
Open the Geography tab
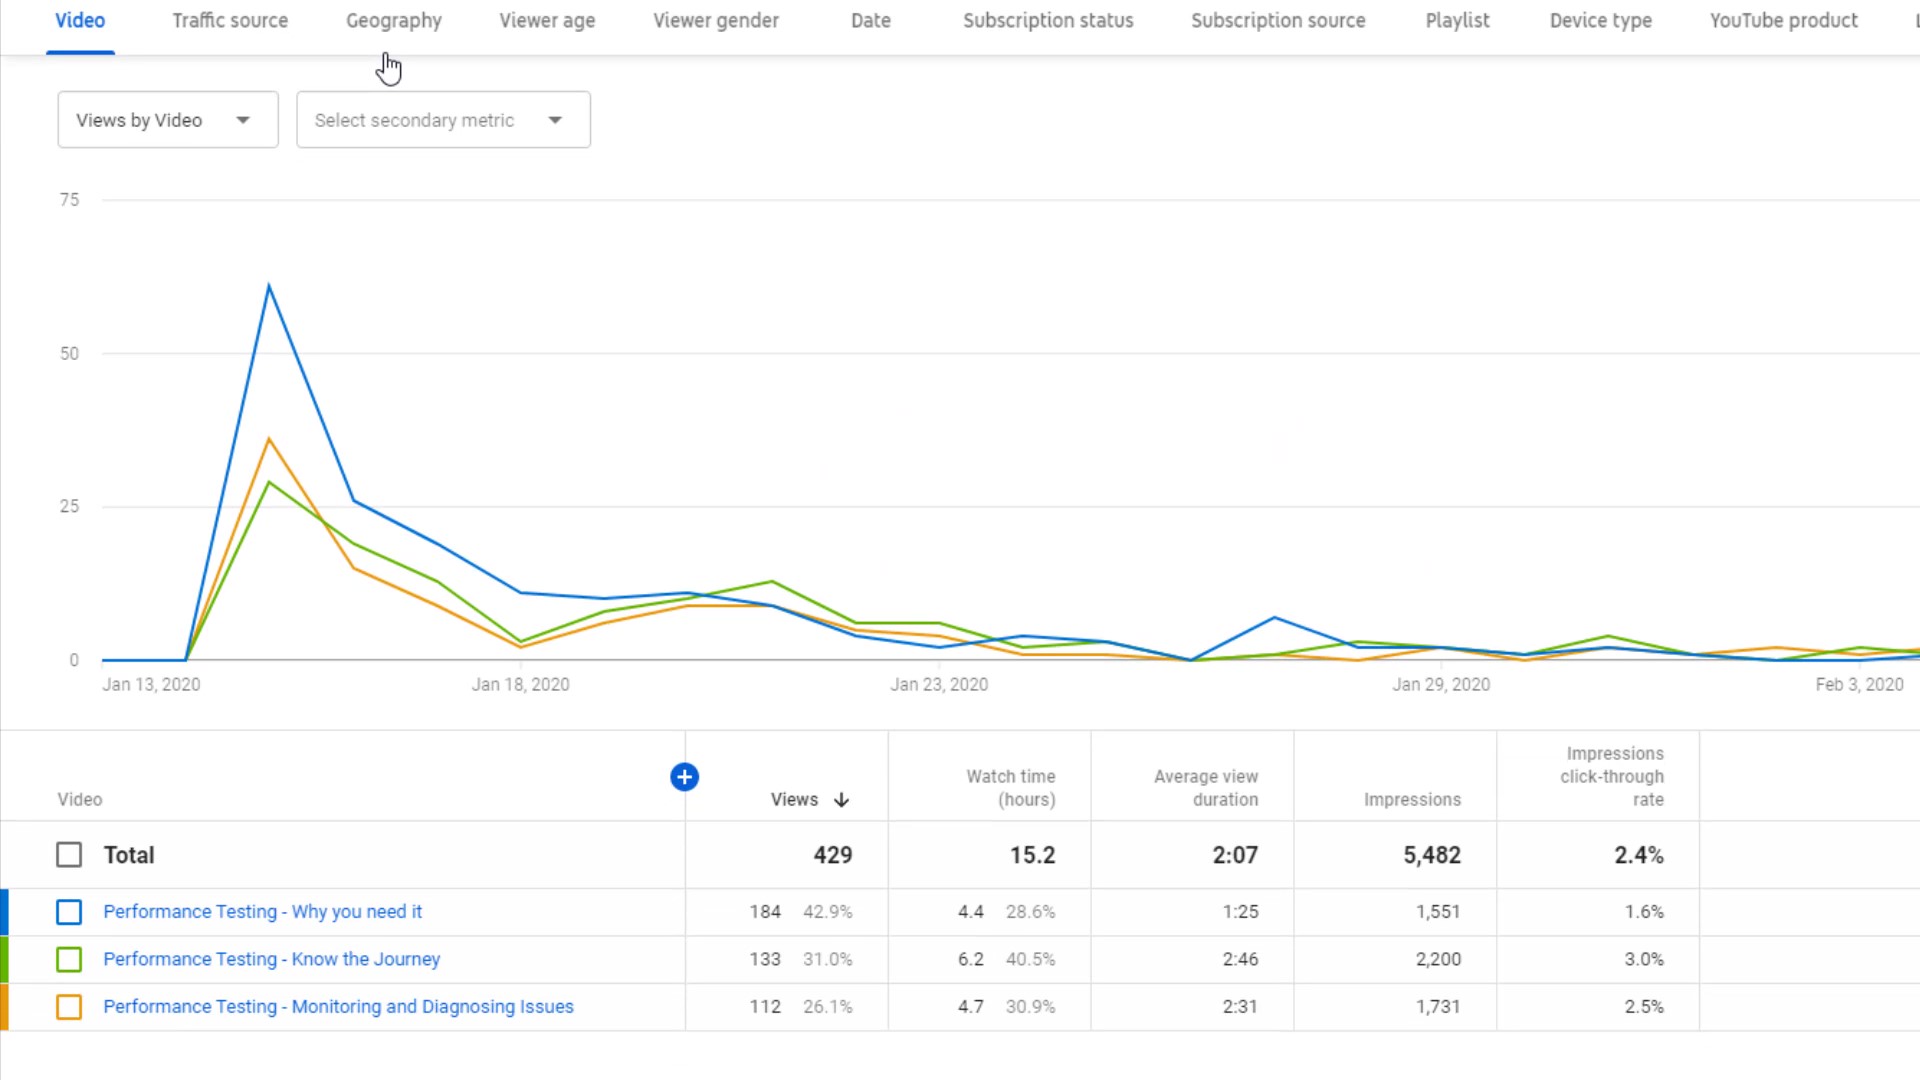pyautogui.click(x=393, y=21)
